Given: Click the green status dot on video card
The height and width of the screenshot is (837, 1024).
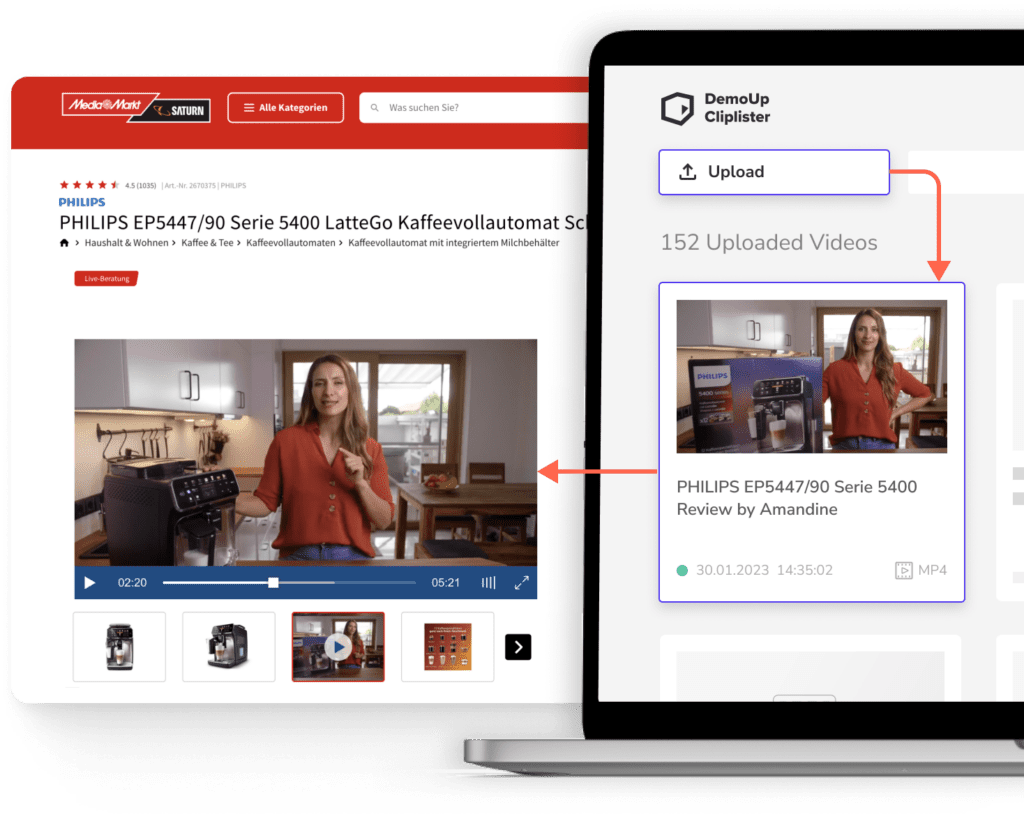Looking at the screenshot, I should pyautogui.click(x=682, y=570).
